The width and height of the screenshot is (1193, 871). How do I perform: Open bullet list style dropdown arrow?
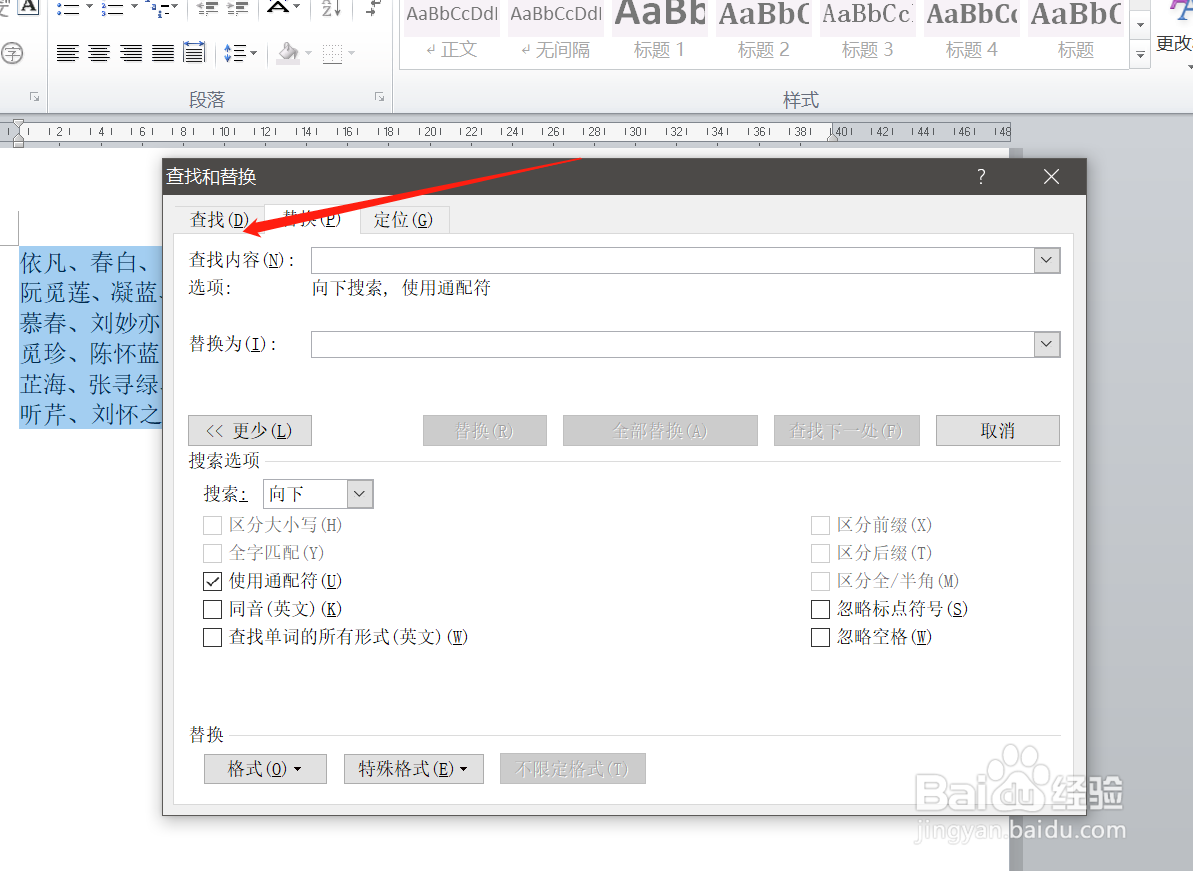[89, 8]
